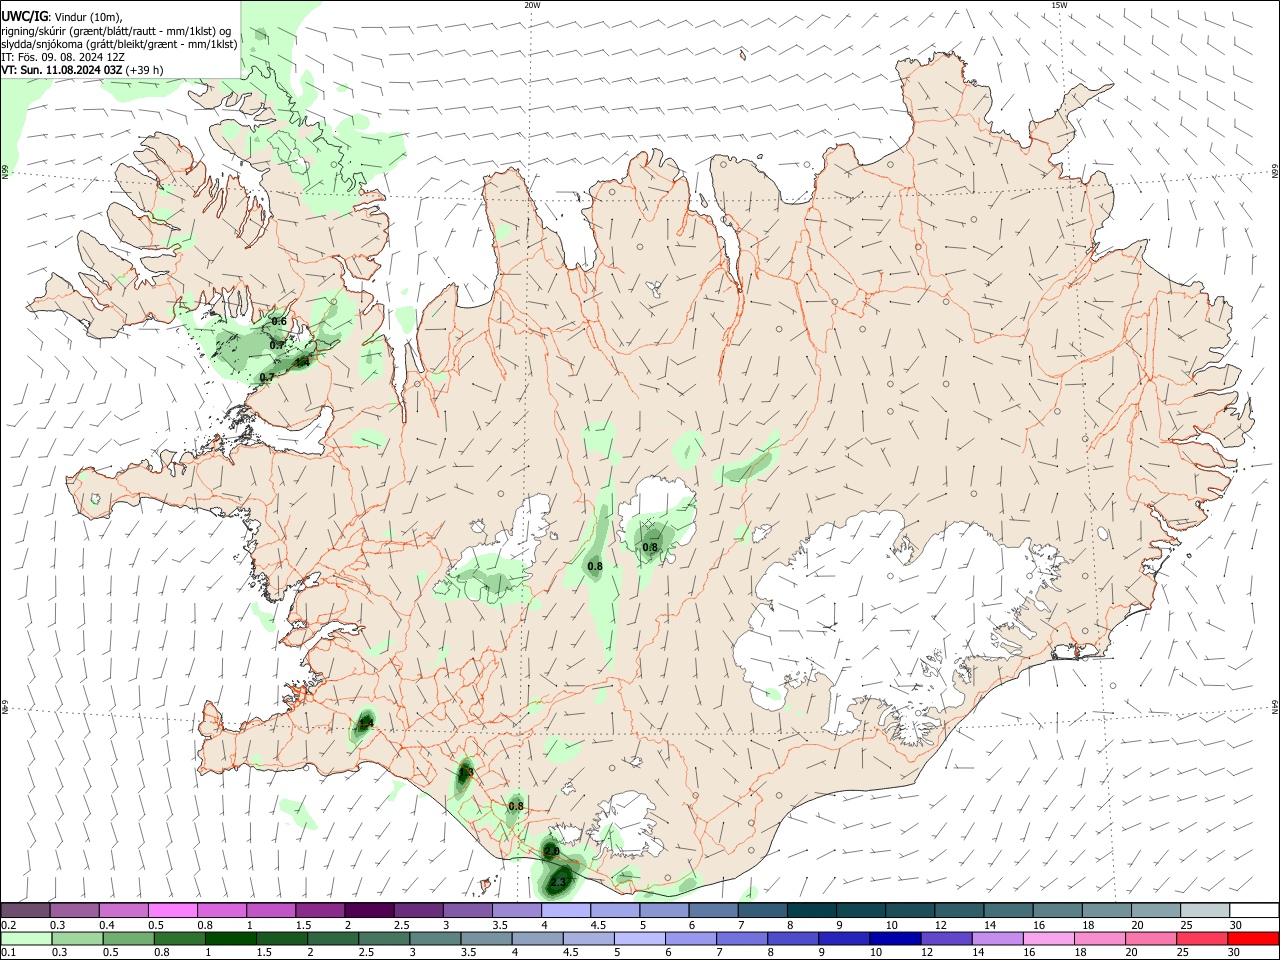Click the 20W longitude label at top

532,5
